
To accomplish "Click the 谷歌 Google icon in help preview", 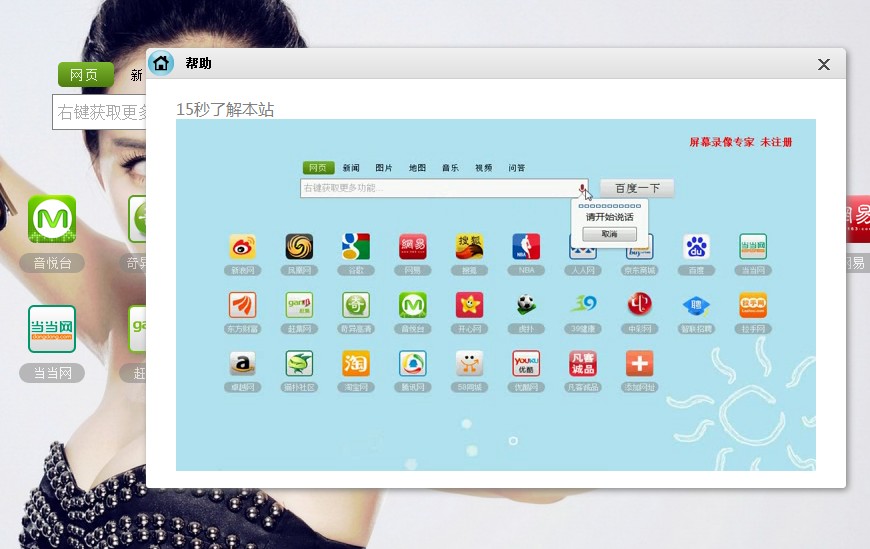I will pos(356,246).
